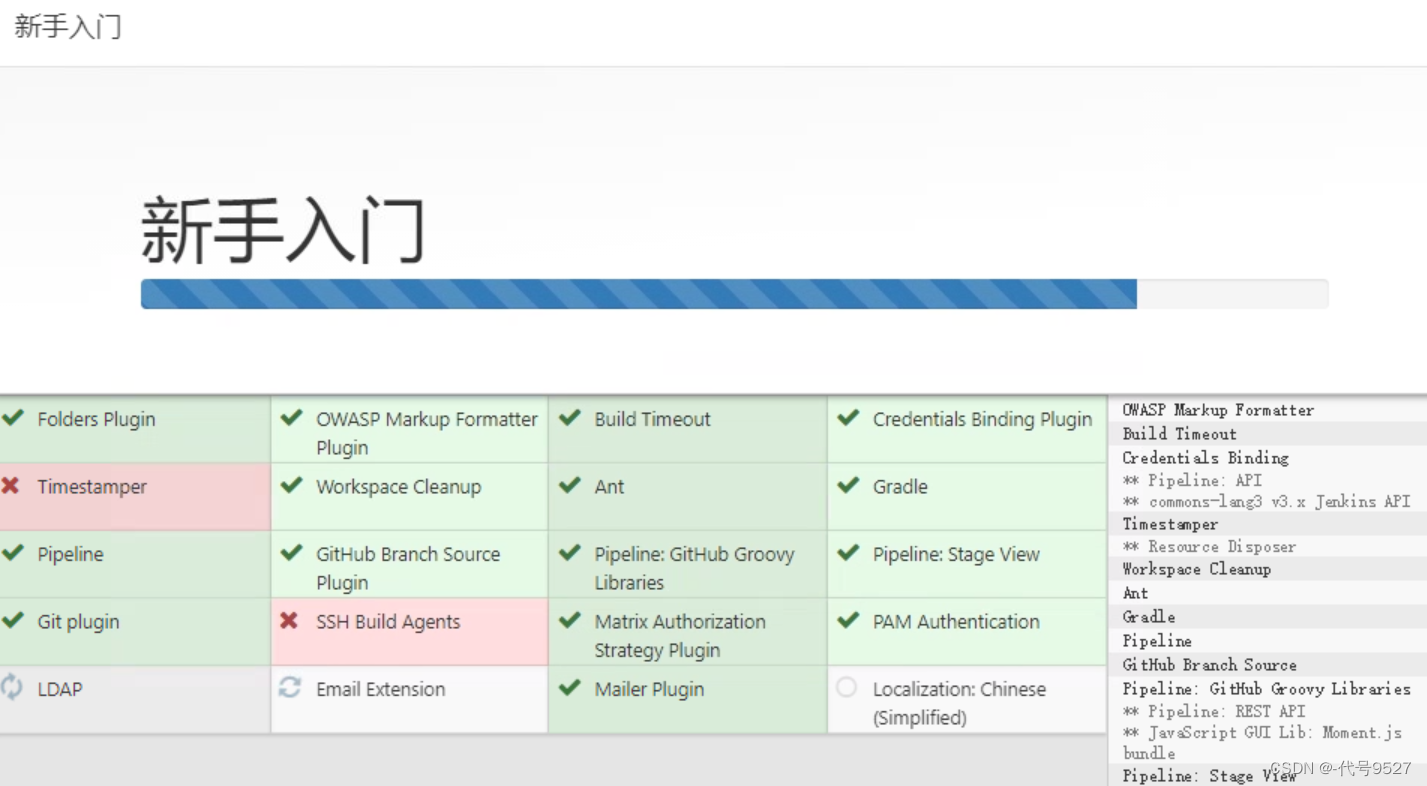Click the Git plugin label

pos(78,622)
